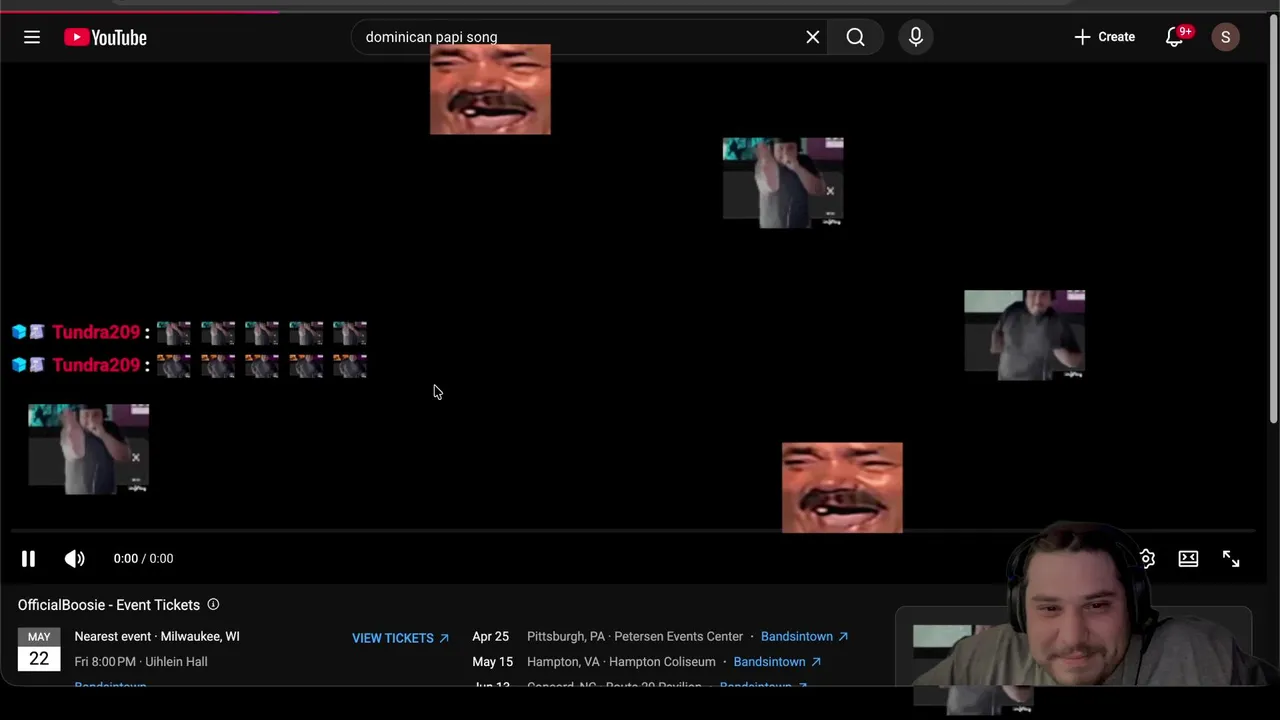Start voice search with microphone icon
1280x720 pixels.
916,37
